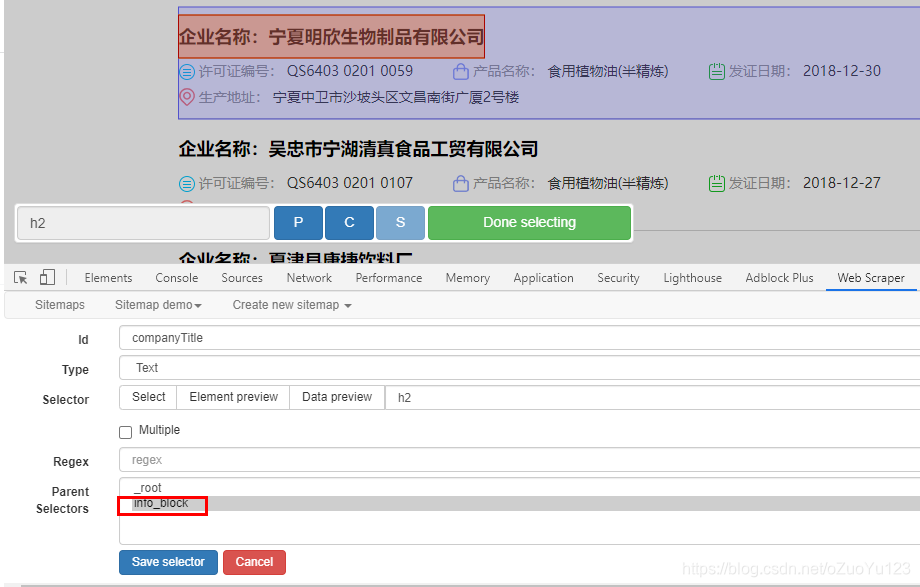
Task: Click license number icon in first company entry
Action: click(187, 72)
